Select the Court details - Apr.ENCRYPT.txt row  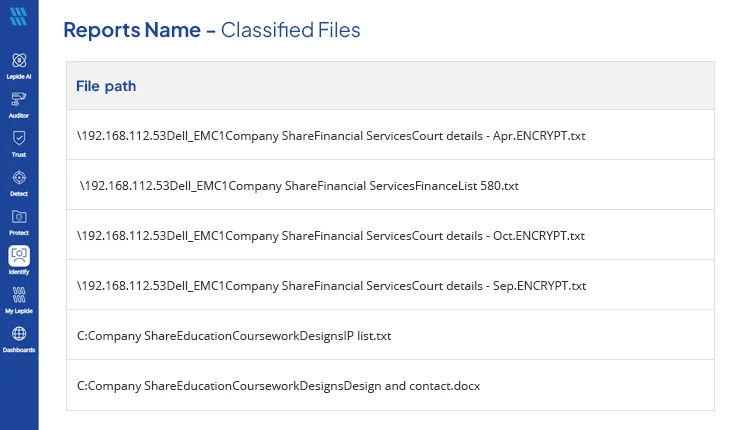point(390,135)
